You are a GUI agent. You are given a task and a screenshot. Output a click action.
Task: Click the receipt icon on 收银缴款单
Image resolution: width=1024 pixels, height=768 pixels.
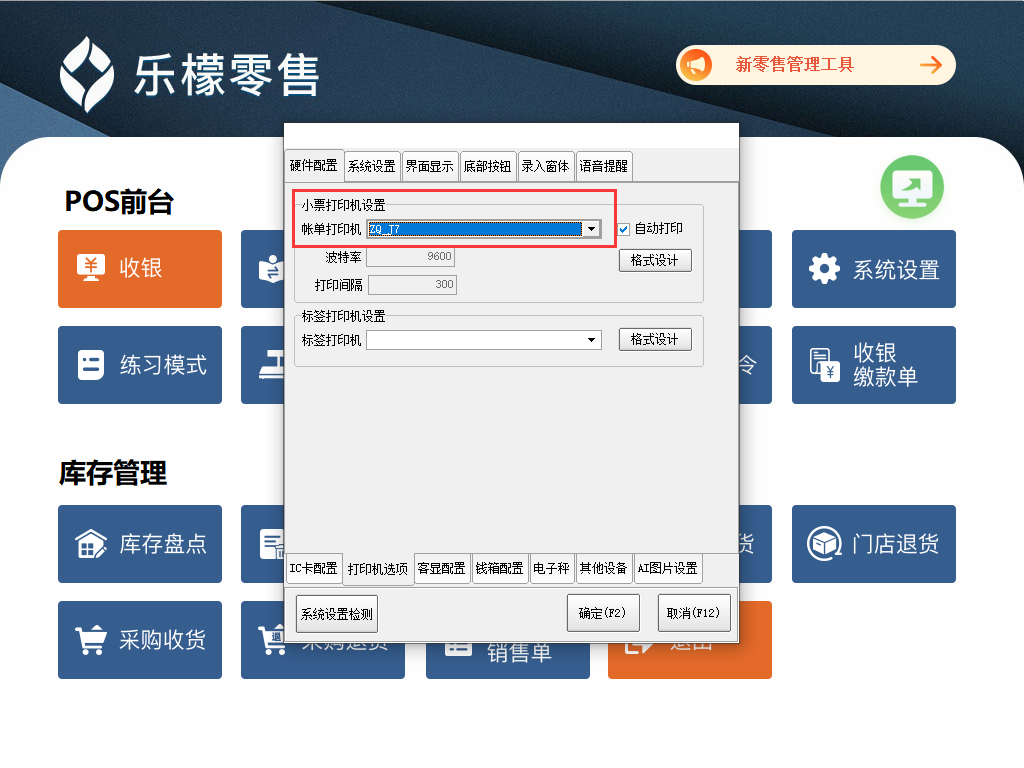[824, 365]
